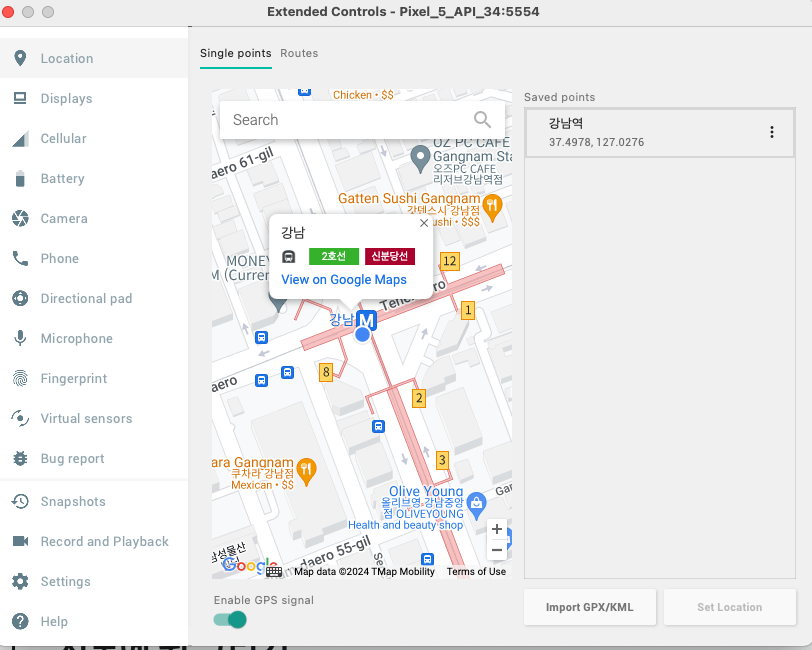The image size is (812, 650).
Task: Open the Cellular section
Action: pyautogui.click(x=94, y=138)
